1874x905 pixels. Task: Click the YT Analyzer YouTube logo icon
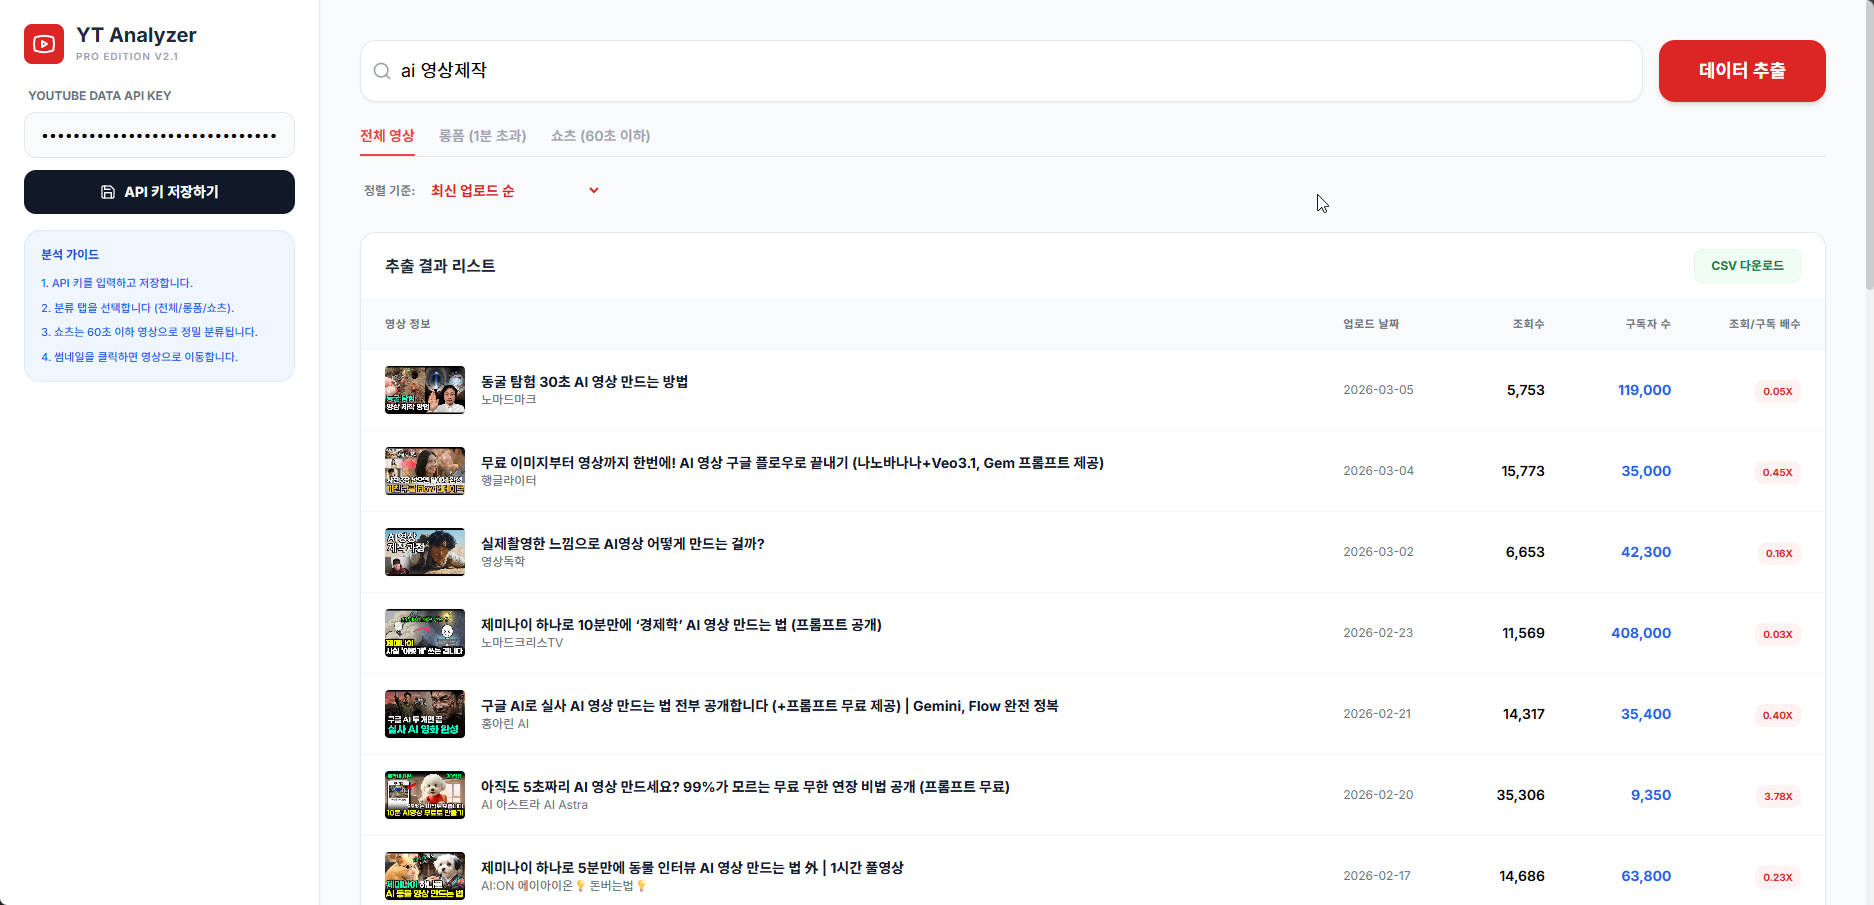pos(44,43)
